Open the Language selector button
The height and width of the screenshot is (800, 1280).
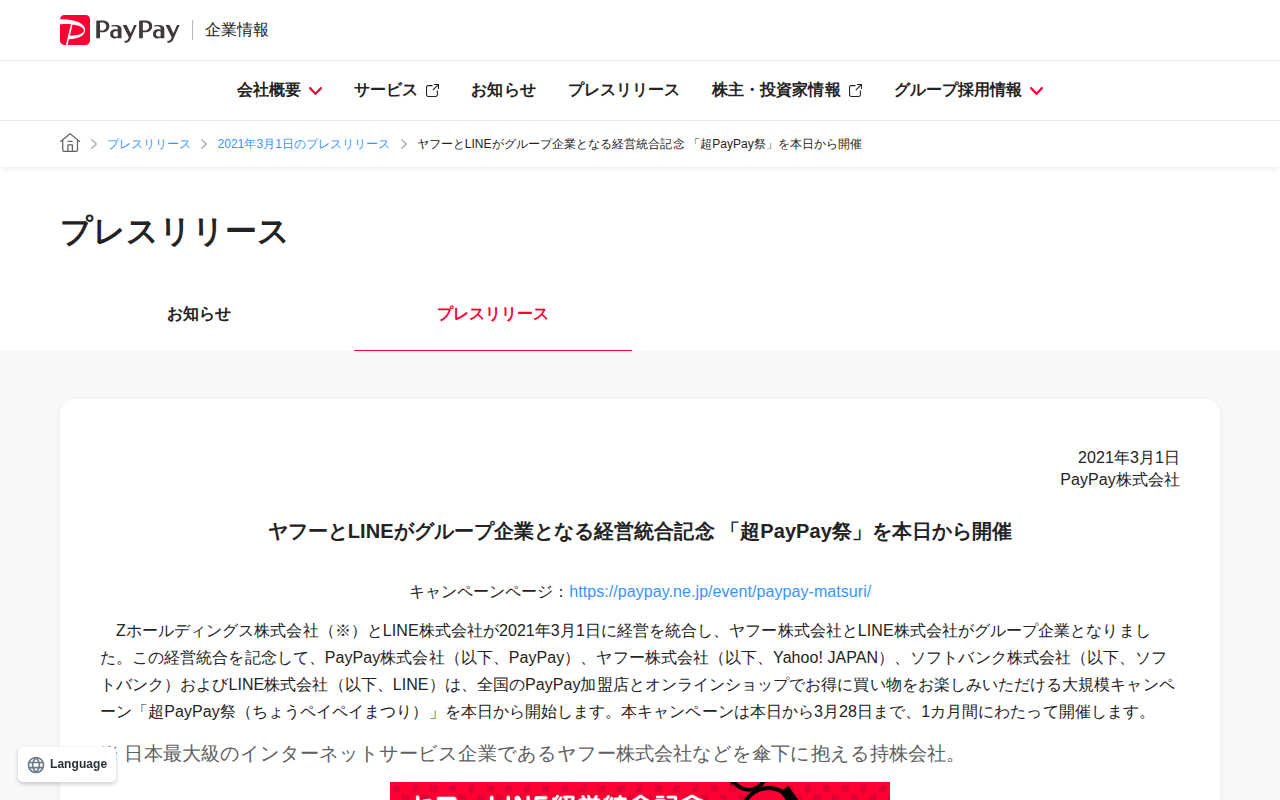pyautogui.click(x=67, y=765)
